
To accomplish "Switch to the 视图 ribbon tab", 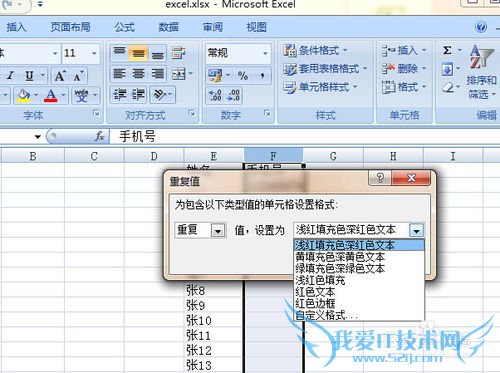I will point(256,27).
